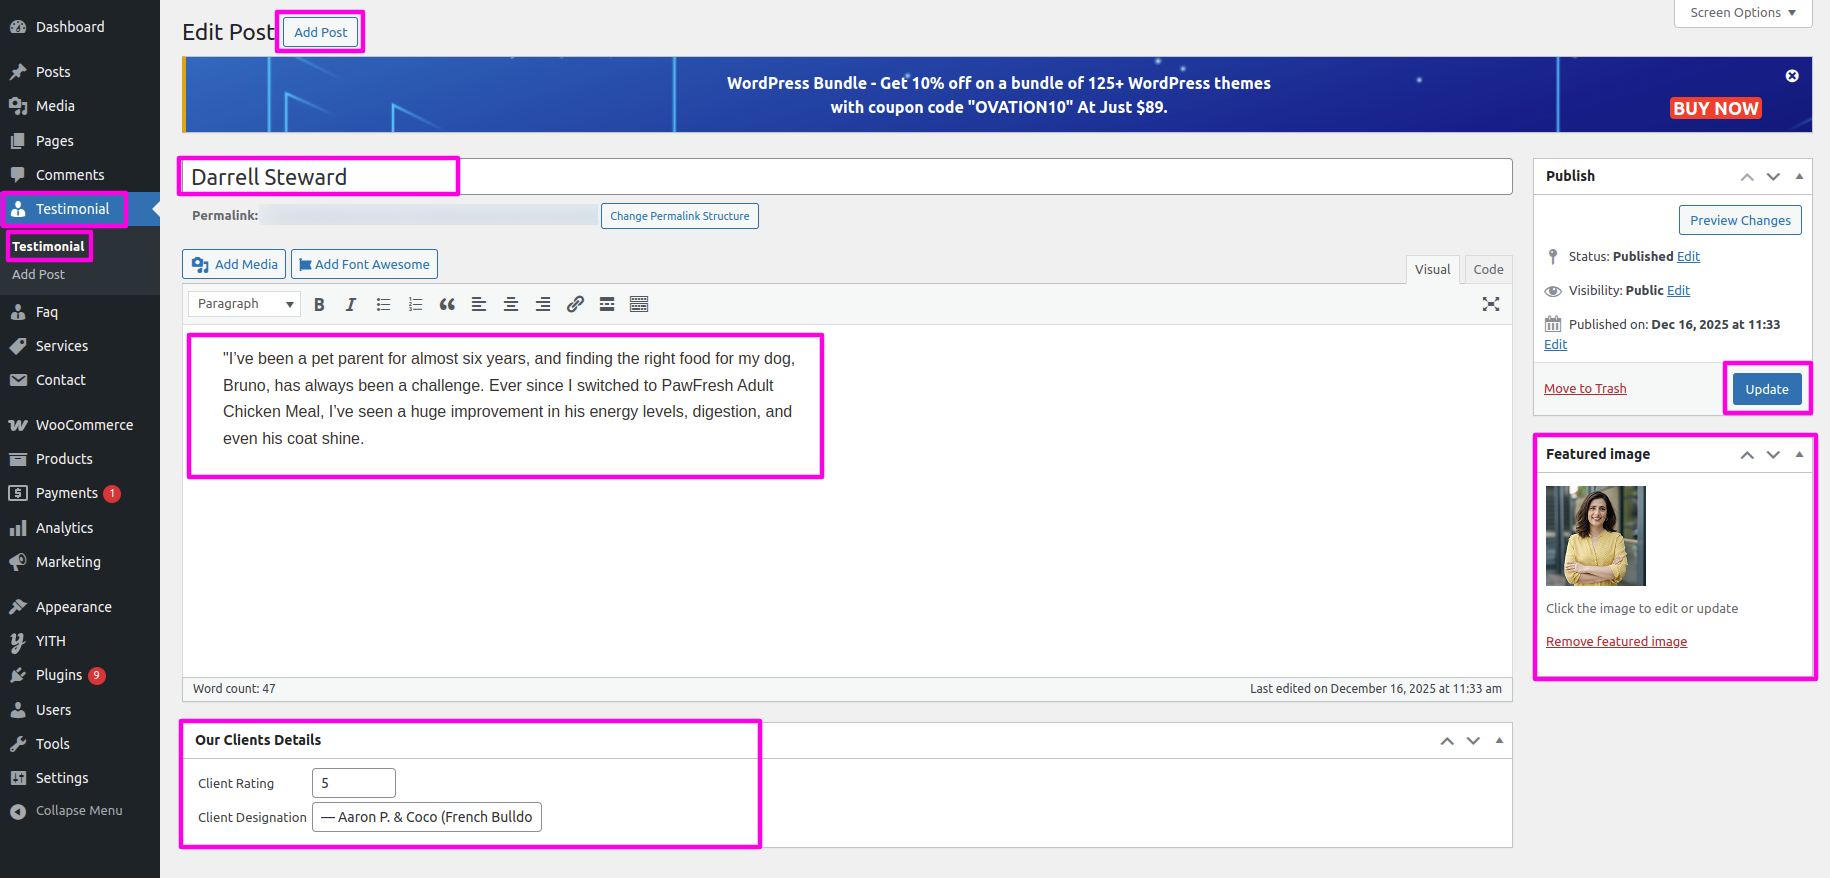
Task: Insert Read More tag
Action: coord(607,305)
